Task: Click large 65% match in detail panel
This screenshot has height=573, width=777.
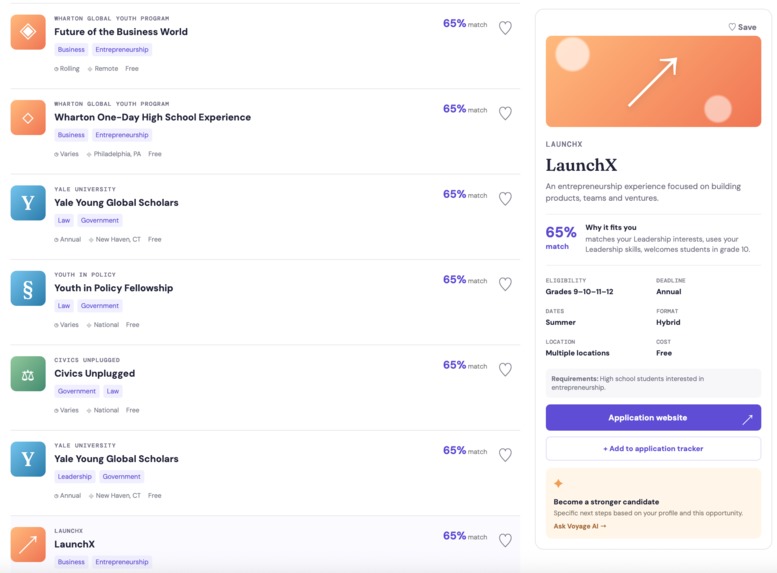Action: pyautogui.click(x=561, y=237)
